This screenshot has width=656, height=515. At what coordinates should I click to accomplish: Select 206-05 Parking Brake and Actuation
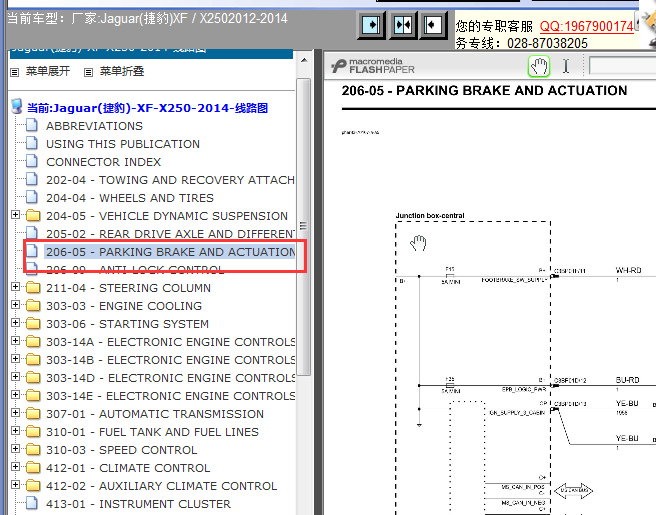[170, 252]
